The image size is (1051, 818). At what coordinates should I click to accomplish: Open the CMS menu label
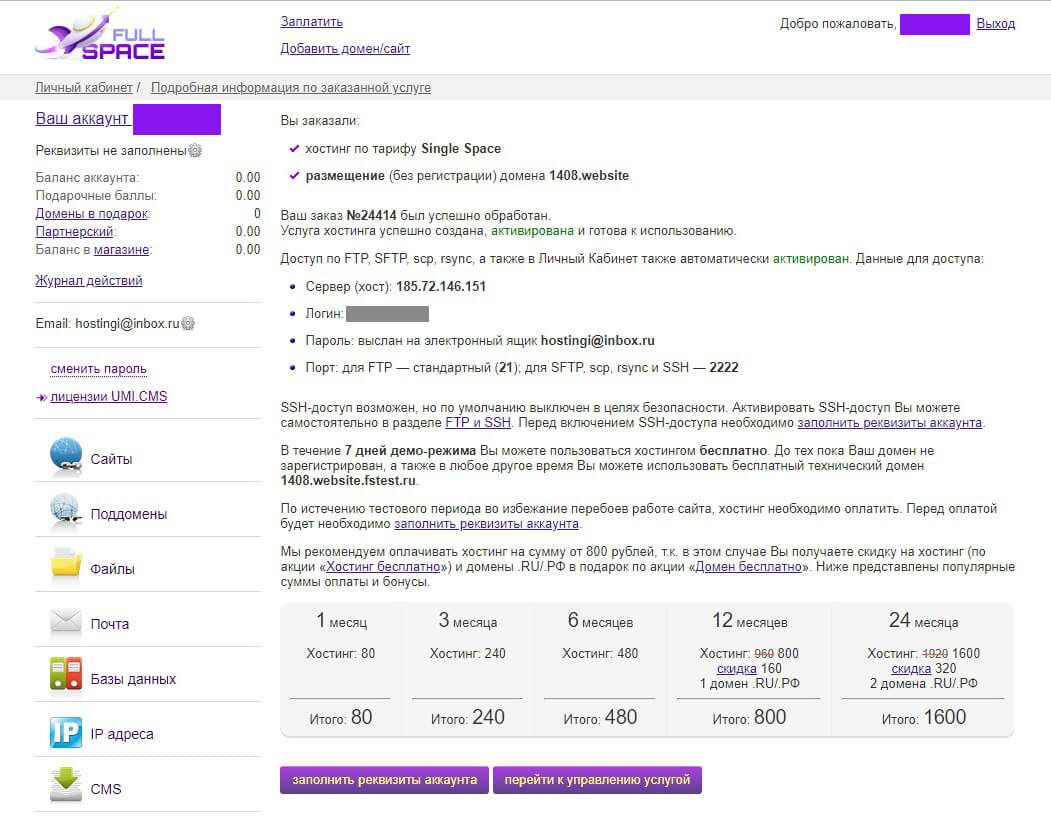[106, 789]
